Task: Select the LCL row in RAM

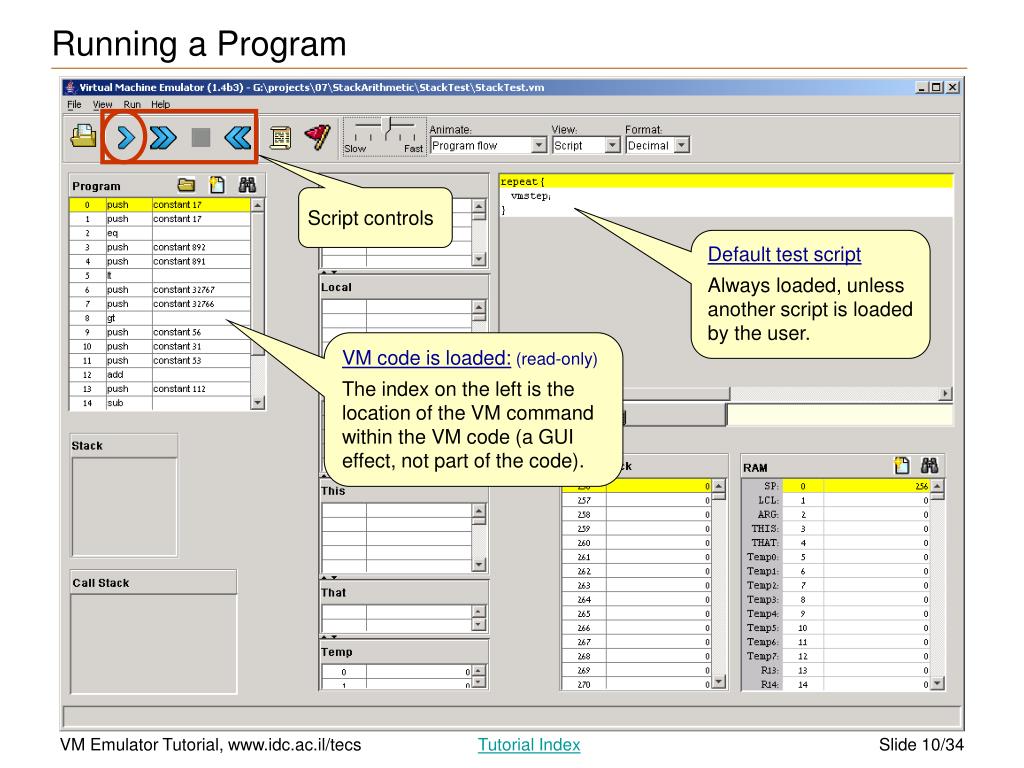Action: 837,500
